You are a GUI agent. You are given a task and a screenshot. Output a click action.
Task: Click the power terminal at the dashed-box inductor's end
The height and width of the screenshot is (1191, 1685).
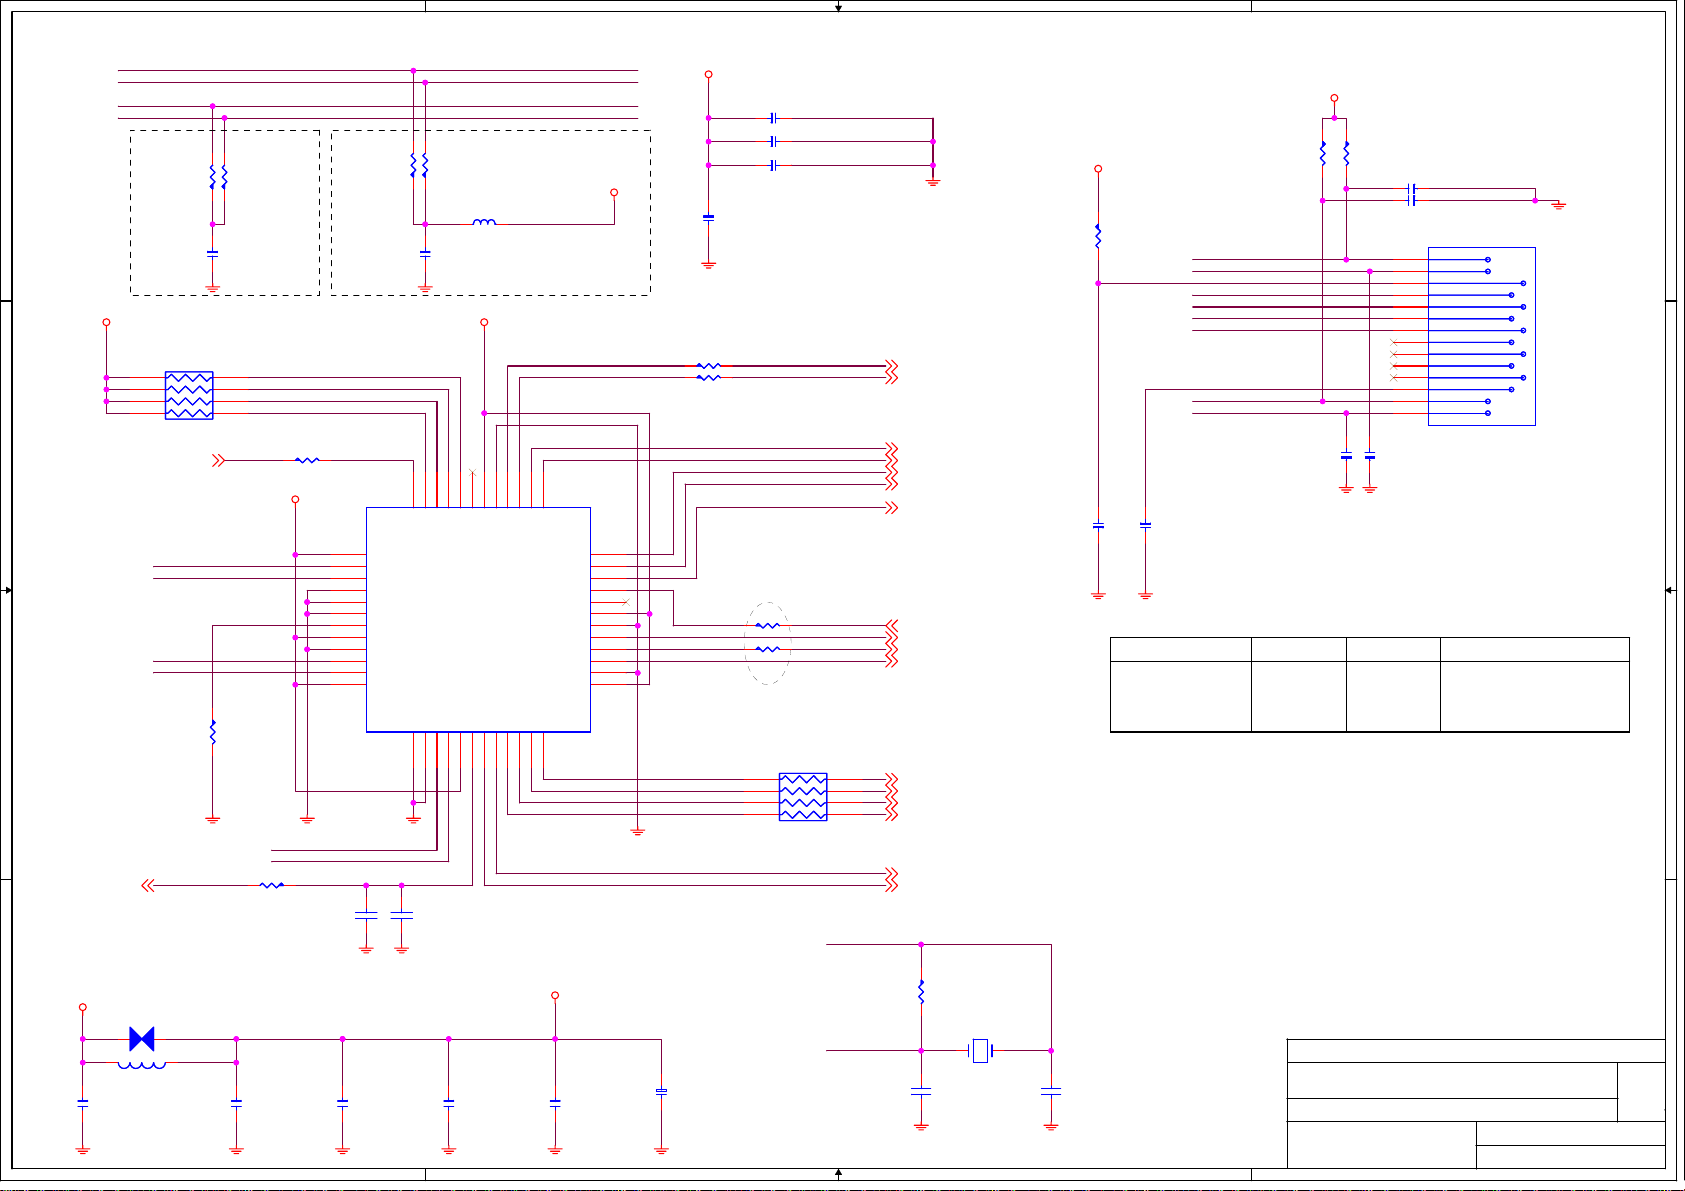click(614, 192)
